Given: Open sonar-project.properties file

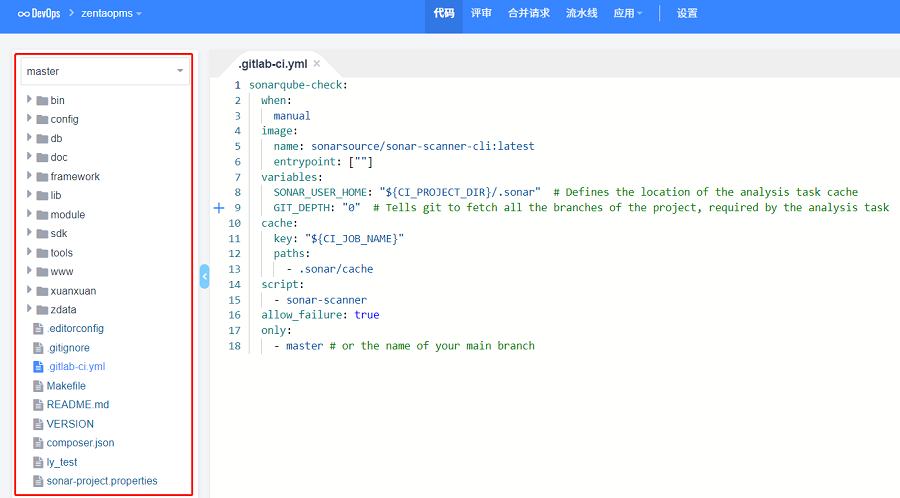Looking at the screenshot, I should coord(102,481).
